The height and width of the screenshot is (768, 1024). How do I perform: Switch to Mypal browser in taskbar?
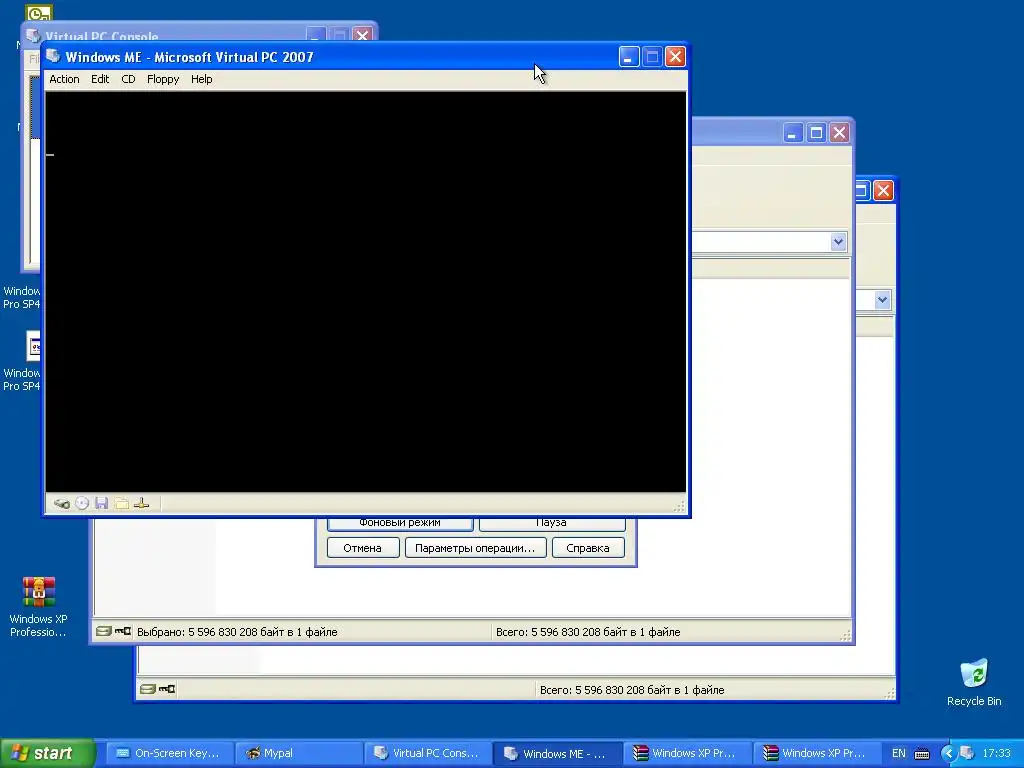(297, 753)
